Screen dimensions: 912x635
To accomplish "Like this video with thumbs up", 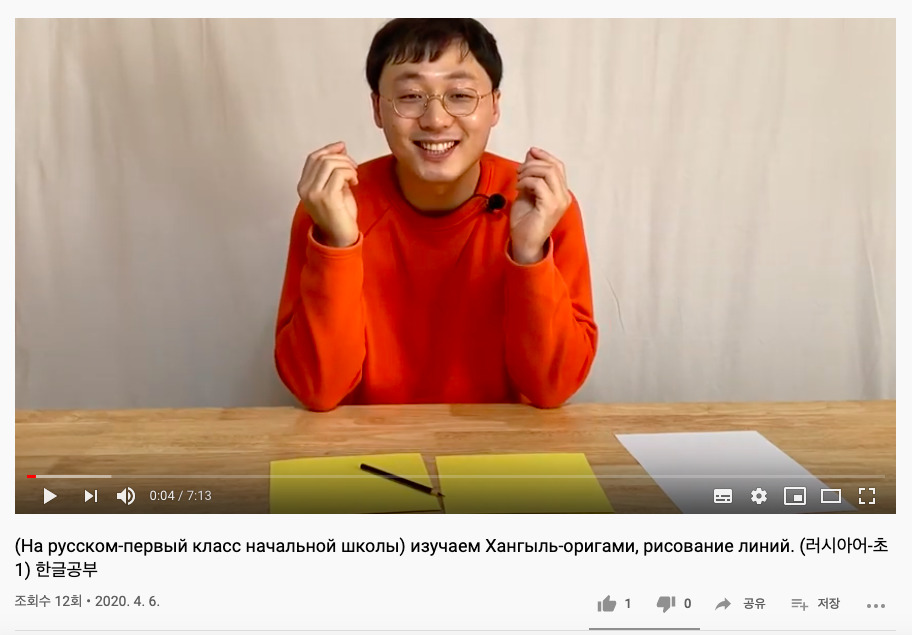I will [x=607, y=604].
